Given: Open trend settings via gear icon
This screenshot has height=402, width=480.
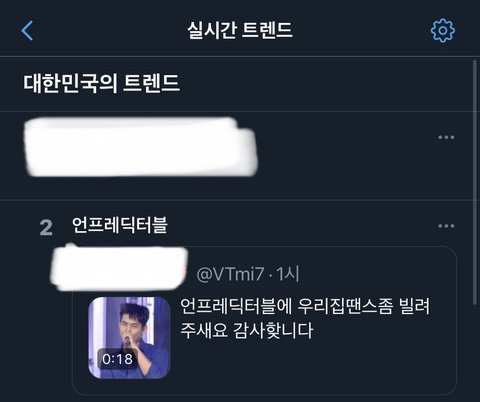Looking at the screenshot, I should click(443, 30).
